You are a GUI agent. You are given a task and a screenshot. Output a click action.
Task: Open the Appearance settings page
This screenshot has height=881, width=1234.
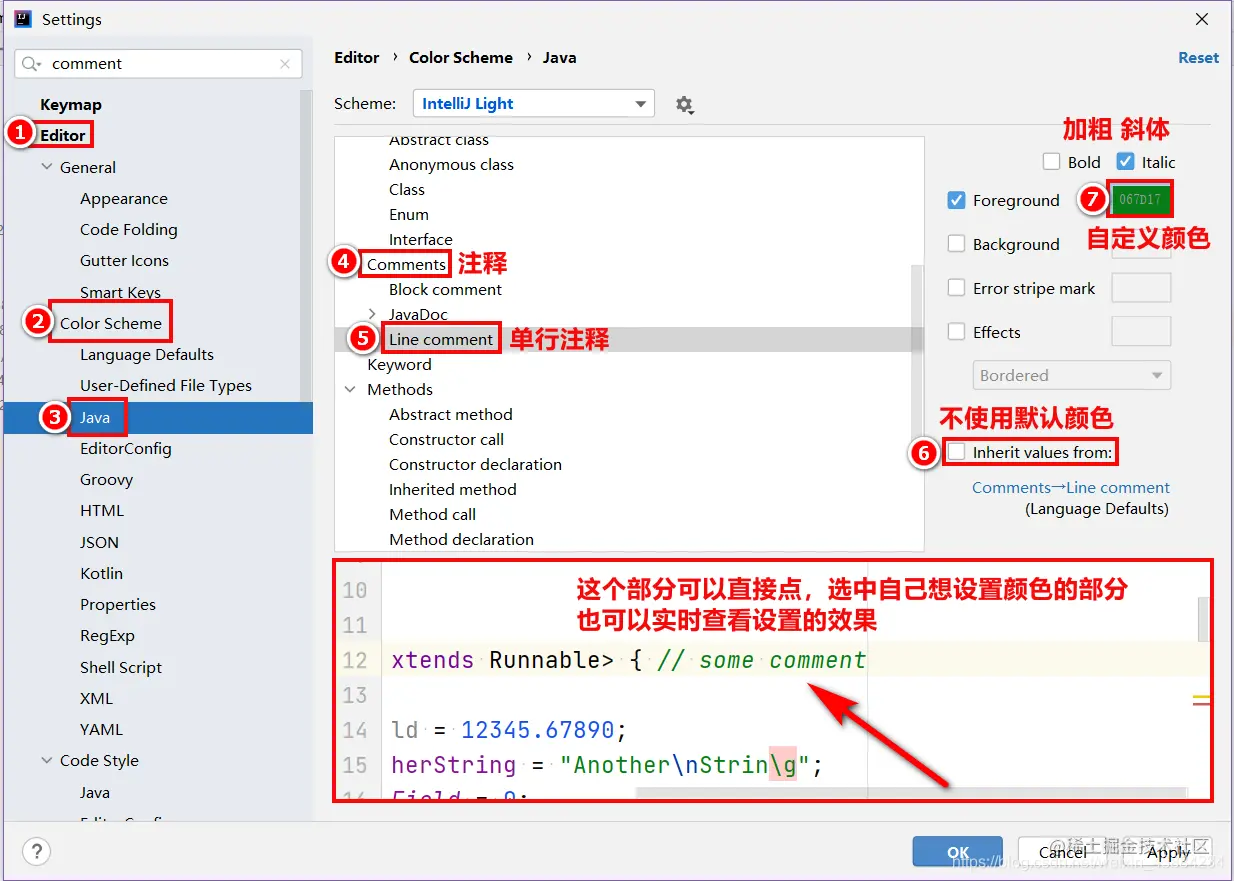(x=124, y=198)
